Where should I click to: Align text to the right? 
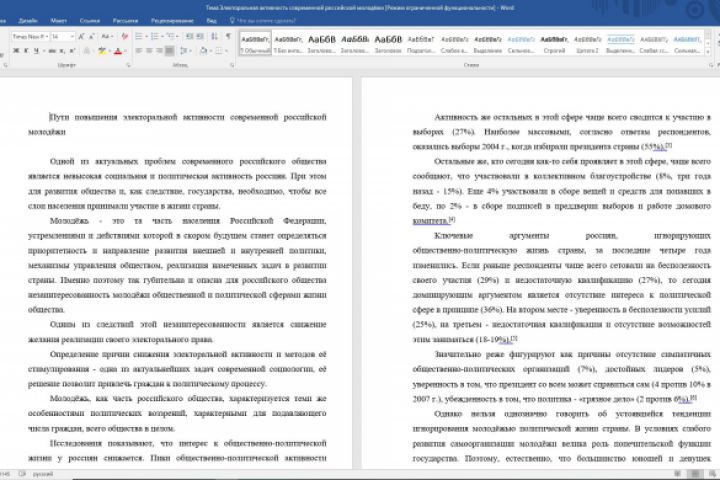[x=159, y=51]
